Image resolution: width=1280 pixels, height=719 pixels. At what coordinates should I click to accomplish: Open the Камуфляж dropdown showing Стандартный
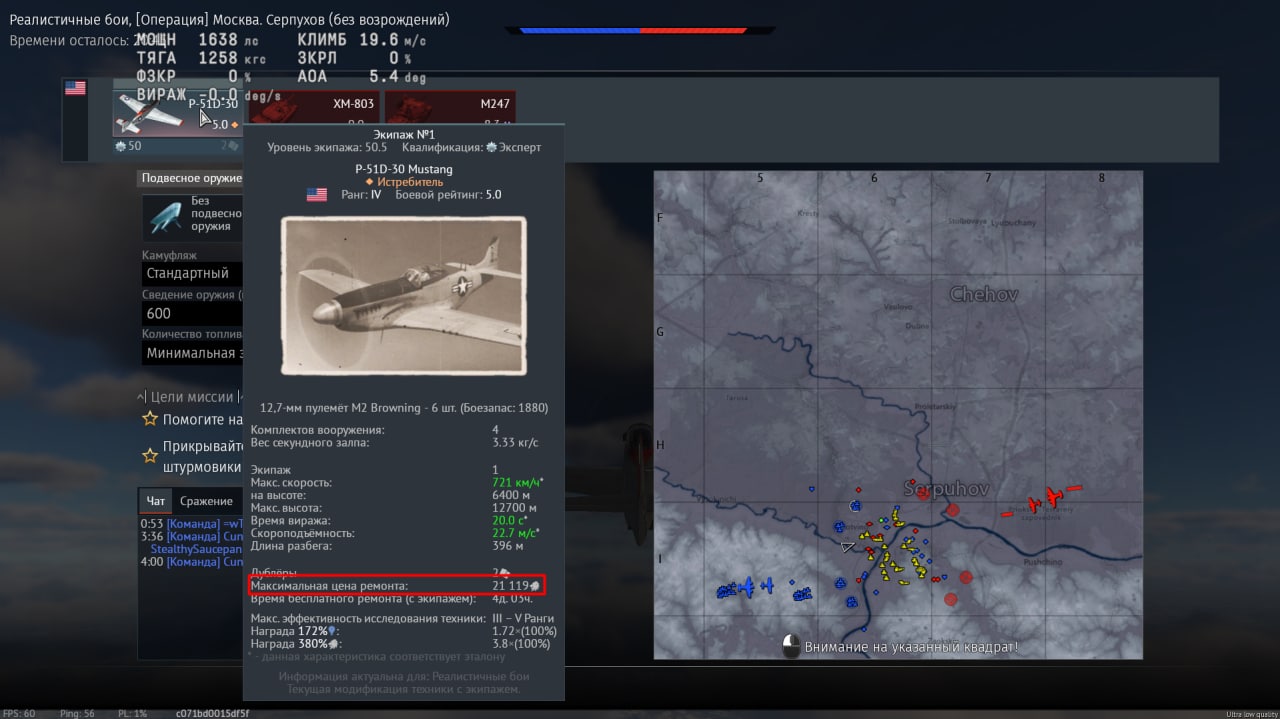coord(192,273)
